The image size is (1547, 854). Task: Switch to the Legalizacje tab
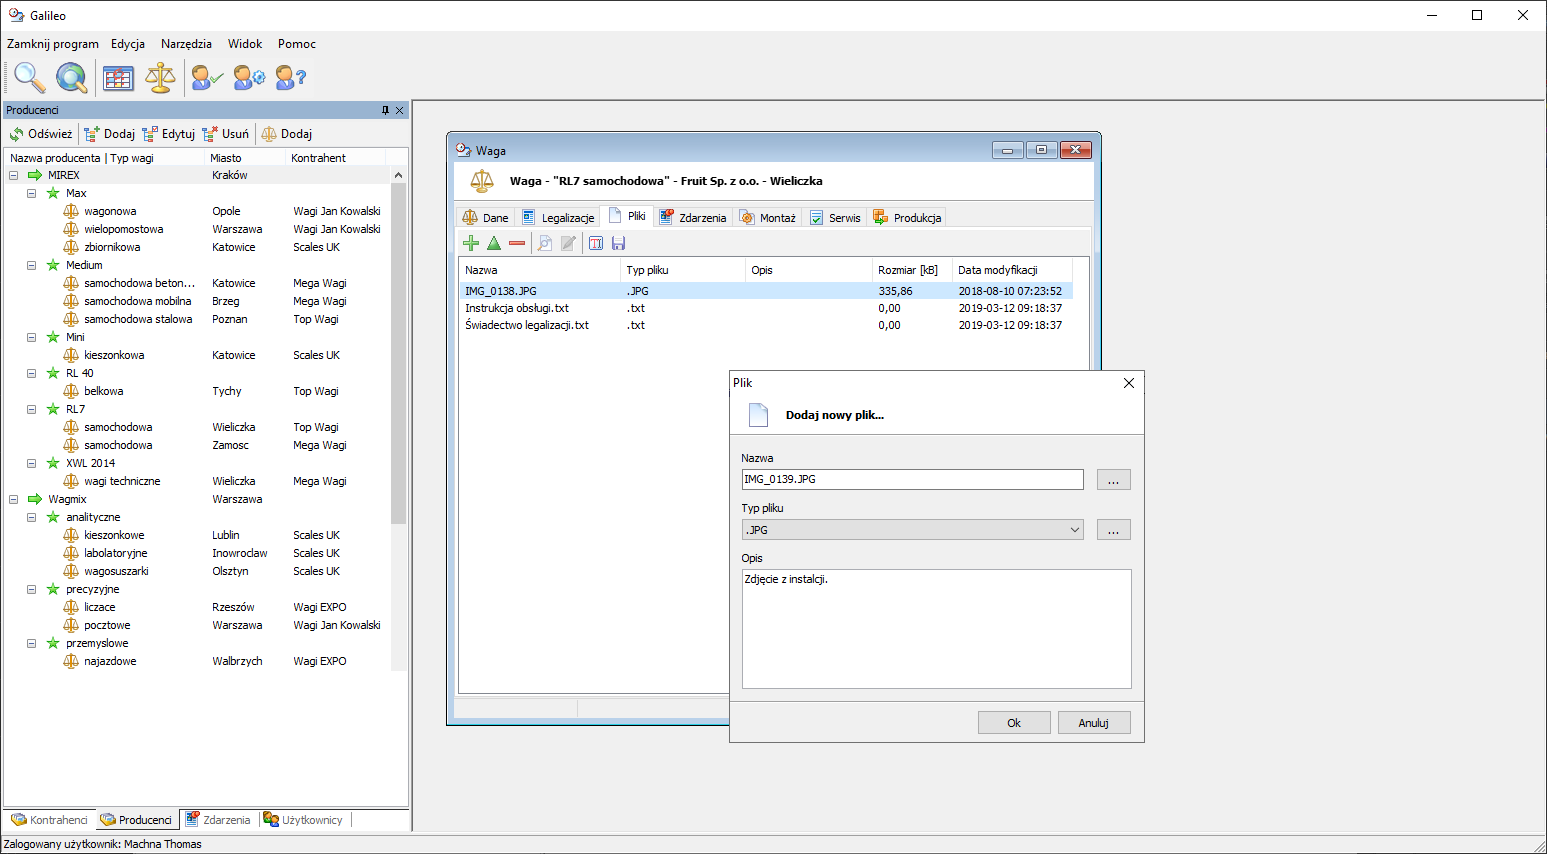[x=558, y=217]
